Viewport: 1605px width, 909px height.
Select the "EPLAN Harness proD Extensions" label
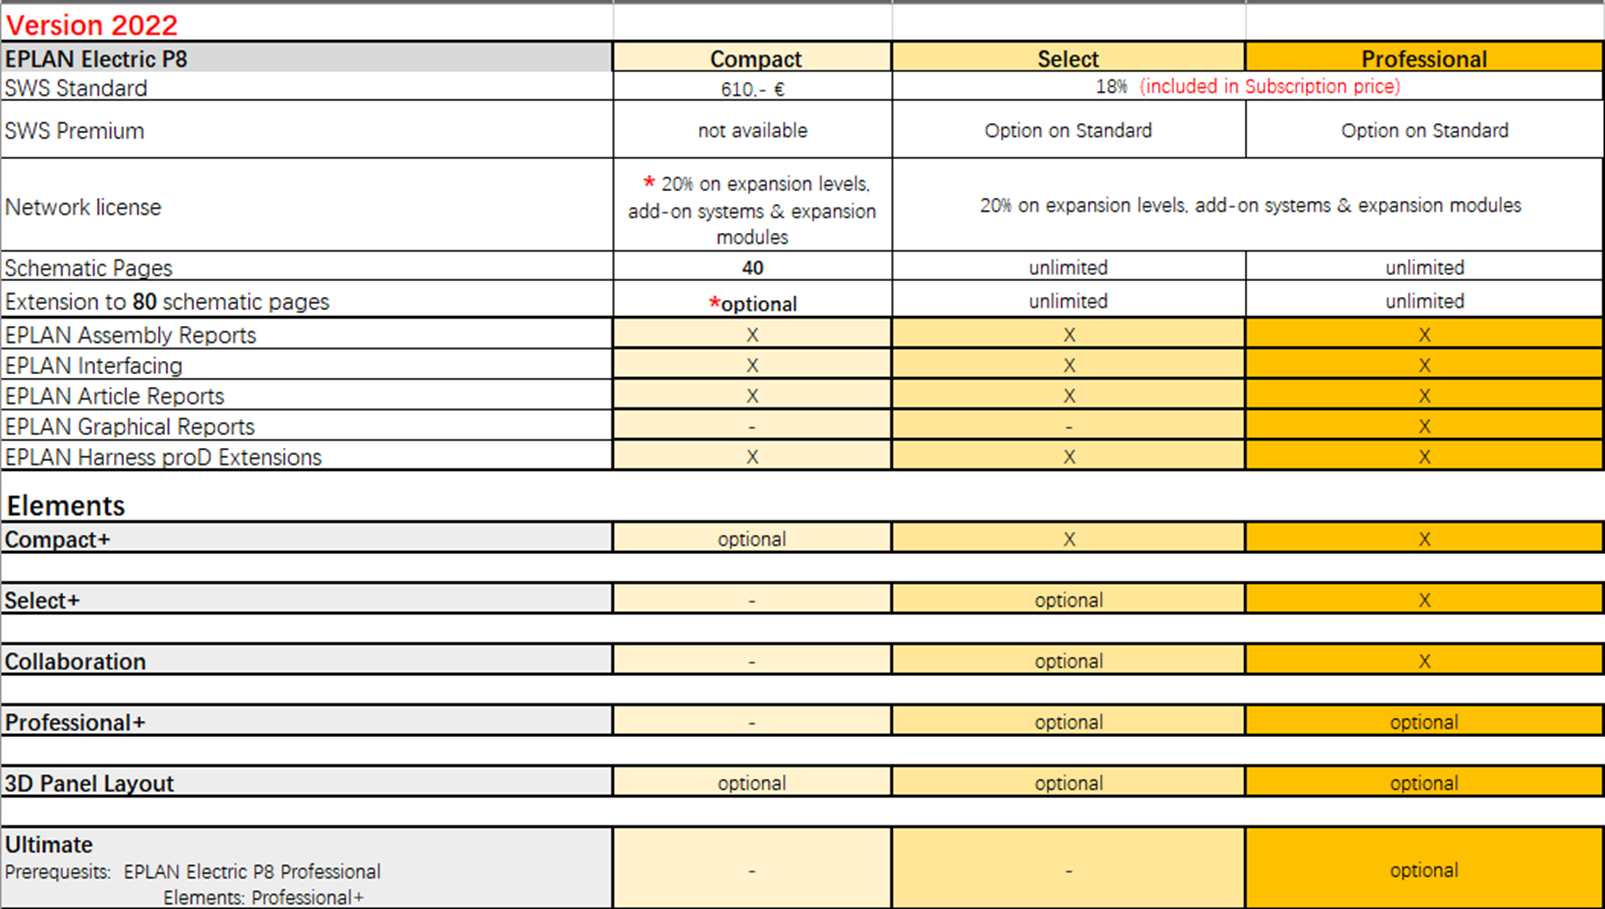pyautogui.click(x=163, y=457)
